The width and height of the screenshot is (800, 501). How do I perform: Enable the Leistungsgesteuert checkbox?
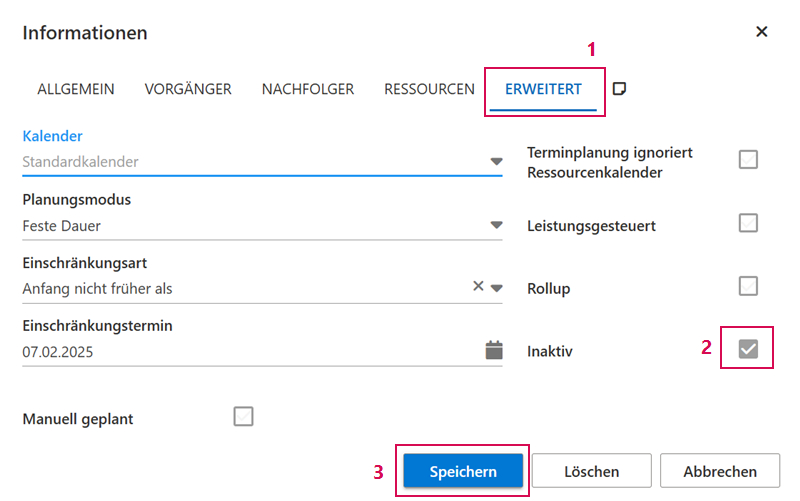point(748,223)
